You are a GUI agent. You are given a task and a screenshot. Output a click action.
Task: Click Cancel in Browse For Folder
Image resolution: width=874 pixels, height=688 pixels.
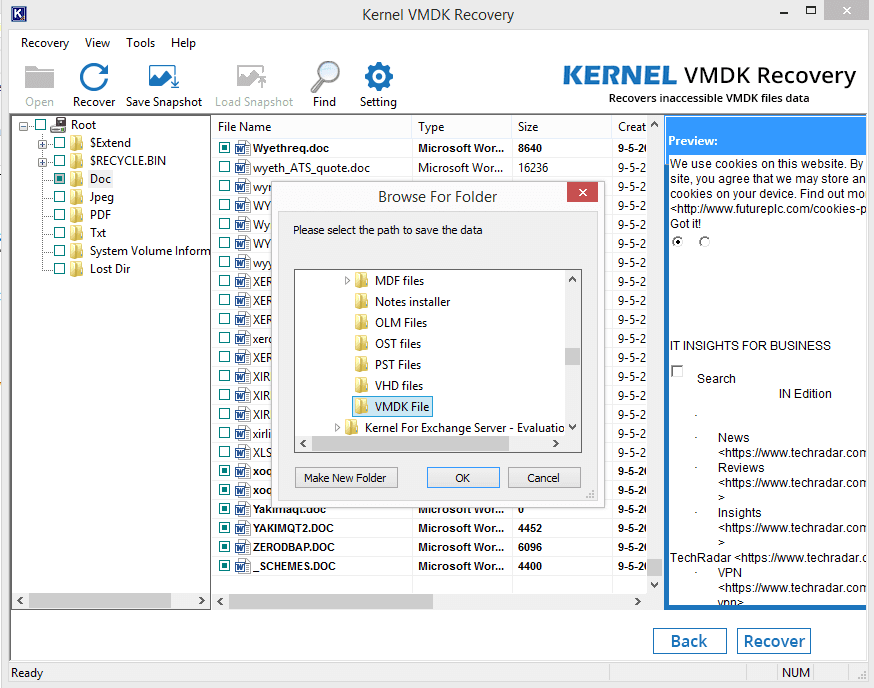(x=543, y=478)
